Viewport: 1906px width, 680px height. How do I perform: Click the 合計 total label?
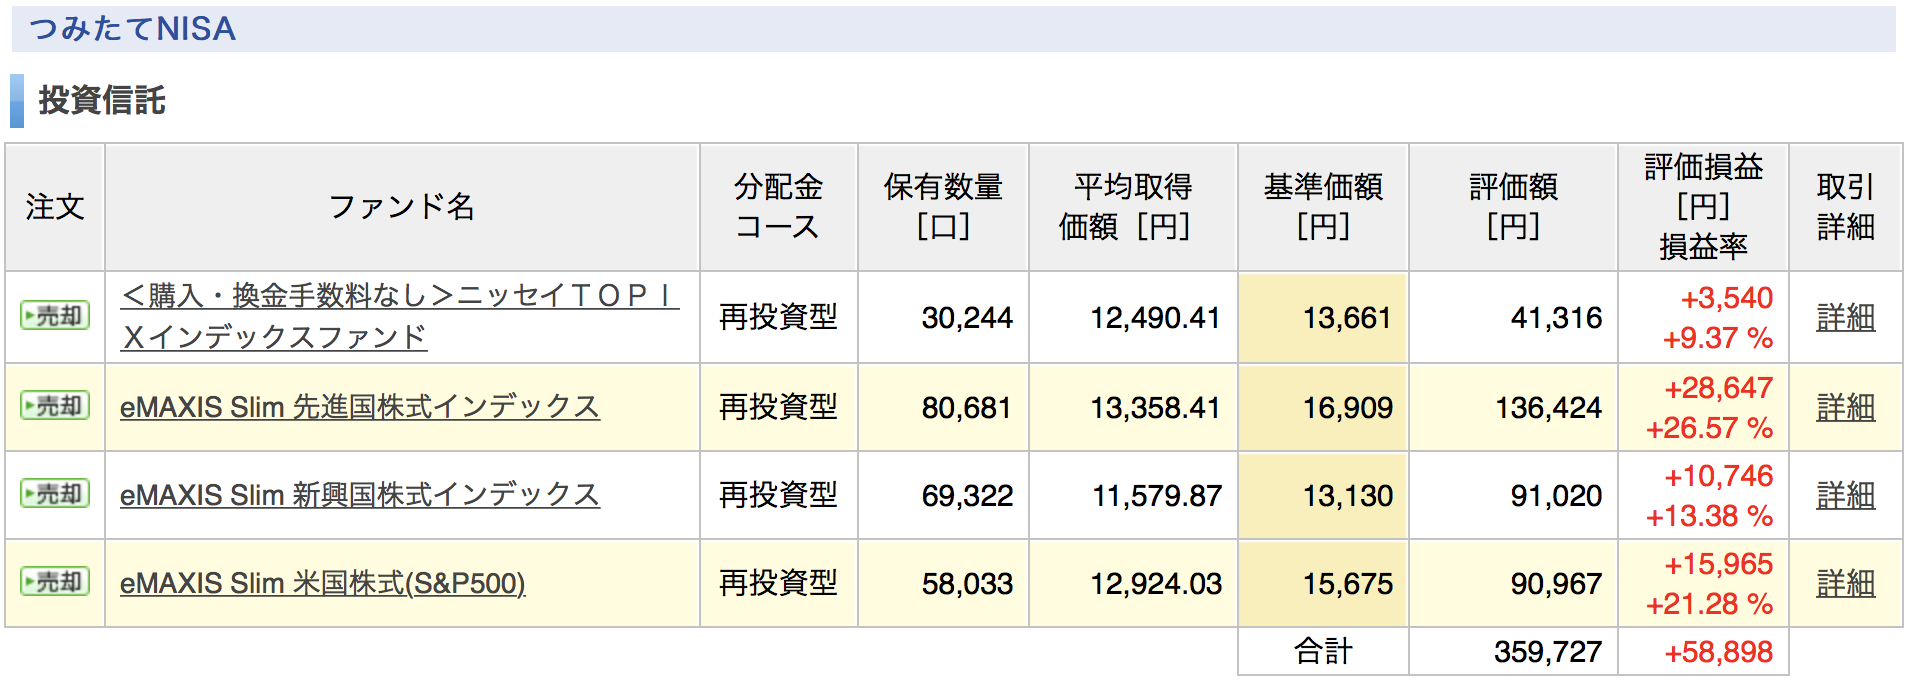tap(1323, 652)
